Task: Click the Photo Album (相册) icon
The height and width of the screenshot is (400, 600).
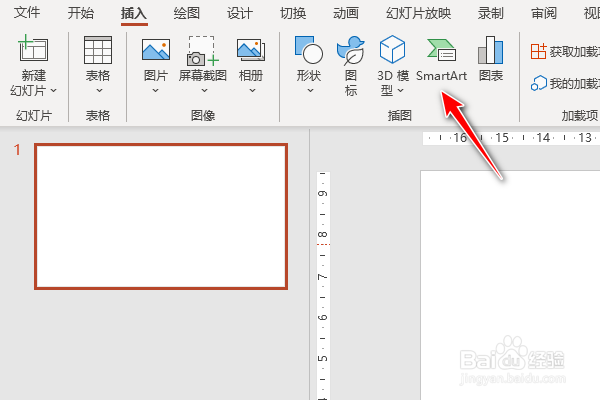Action: coord(251,50)
